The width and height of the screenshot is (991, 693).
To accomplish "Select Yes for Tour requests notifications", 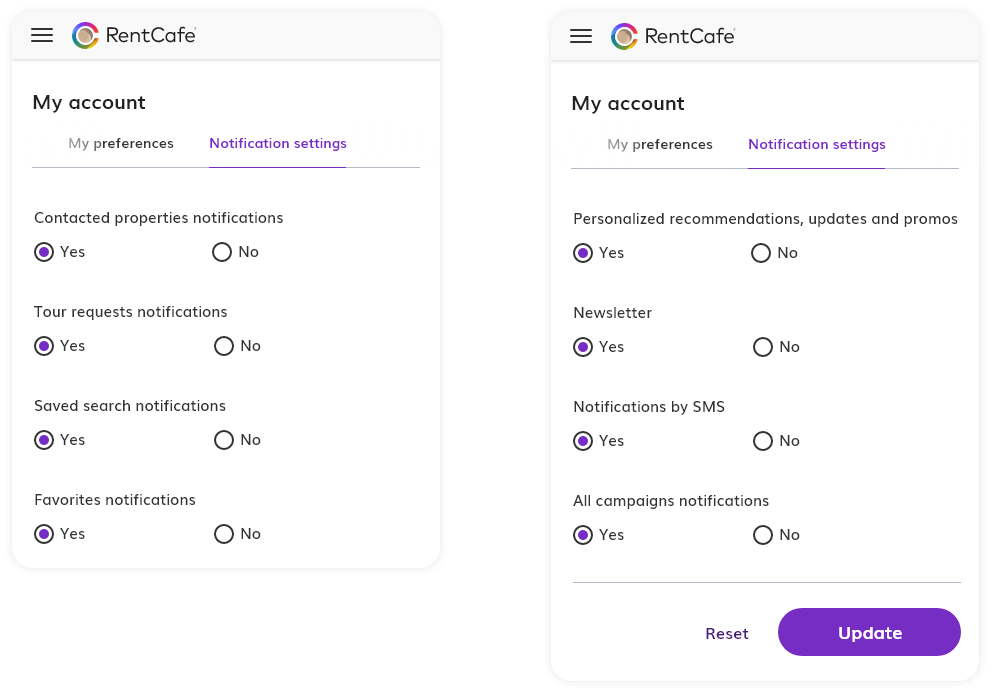I will (44, 346).
